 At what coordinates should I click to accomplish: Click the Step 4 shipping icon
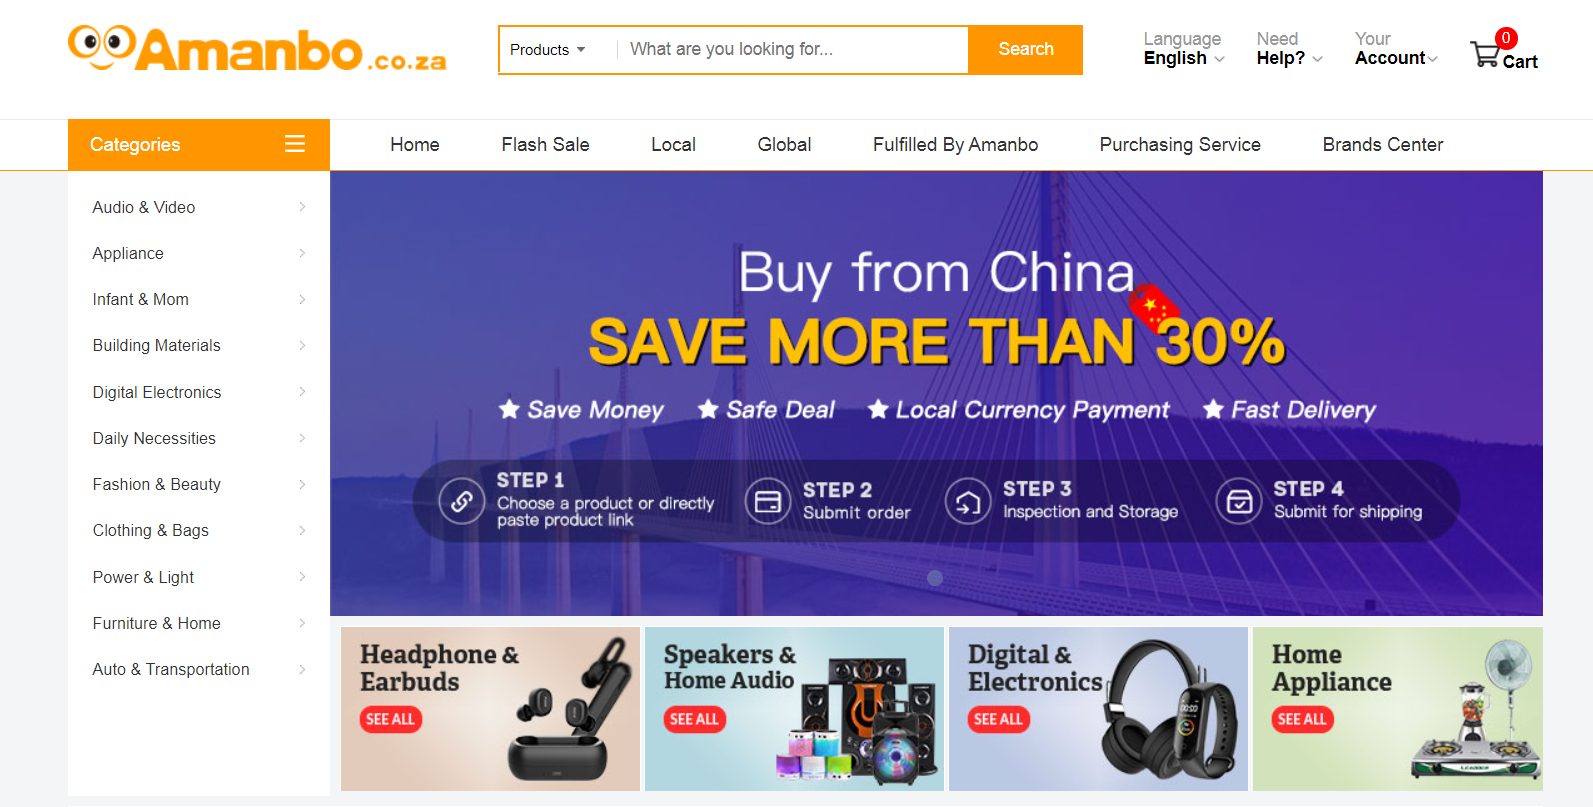click(1239, 501)
